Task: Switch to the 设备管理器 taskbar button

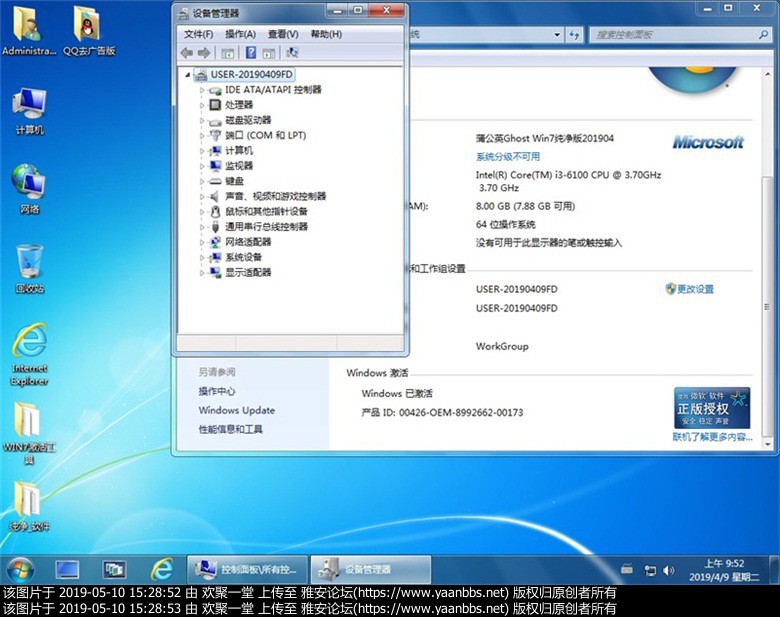Action: (371, 570)
